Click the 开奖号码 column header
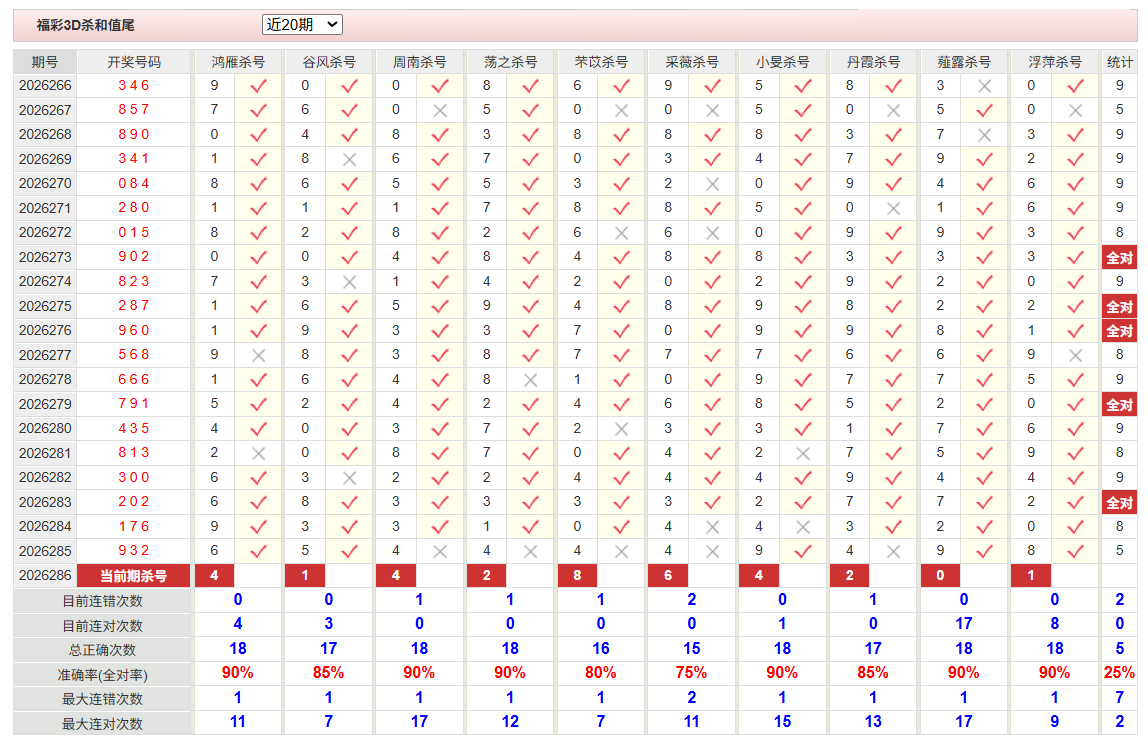Screen dimensions: 1148x746 tap(134, 62)
